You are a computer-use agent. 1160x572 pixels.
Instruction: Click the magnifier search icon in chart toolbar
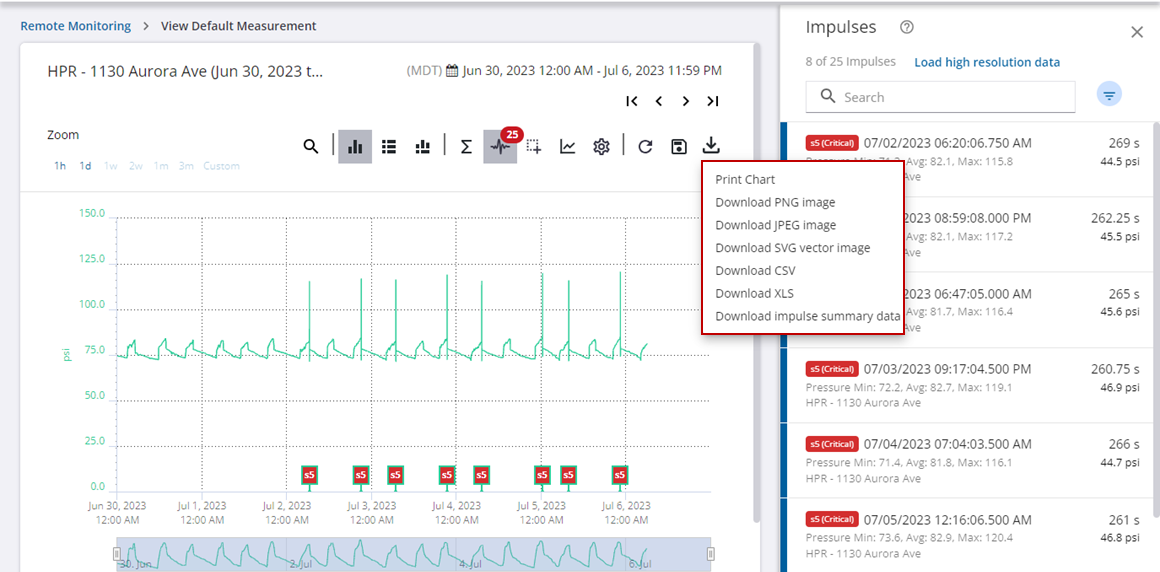[x=311, y=147]
